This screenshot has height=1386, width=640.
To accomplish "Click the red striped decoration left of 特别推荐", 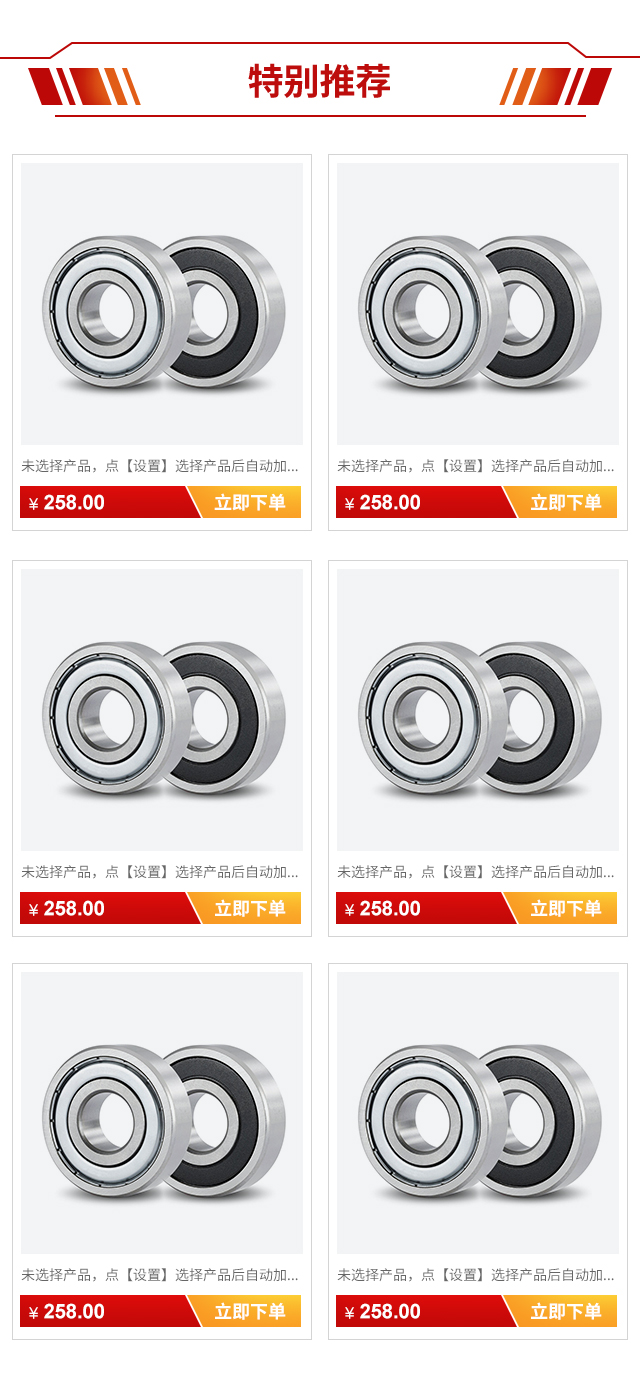I will pyautogui.click(x=84, y=86).
